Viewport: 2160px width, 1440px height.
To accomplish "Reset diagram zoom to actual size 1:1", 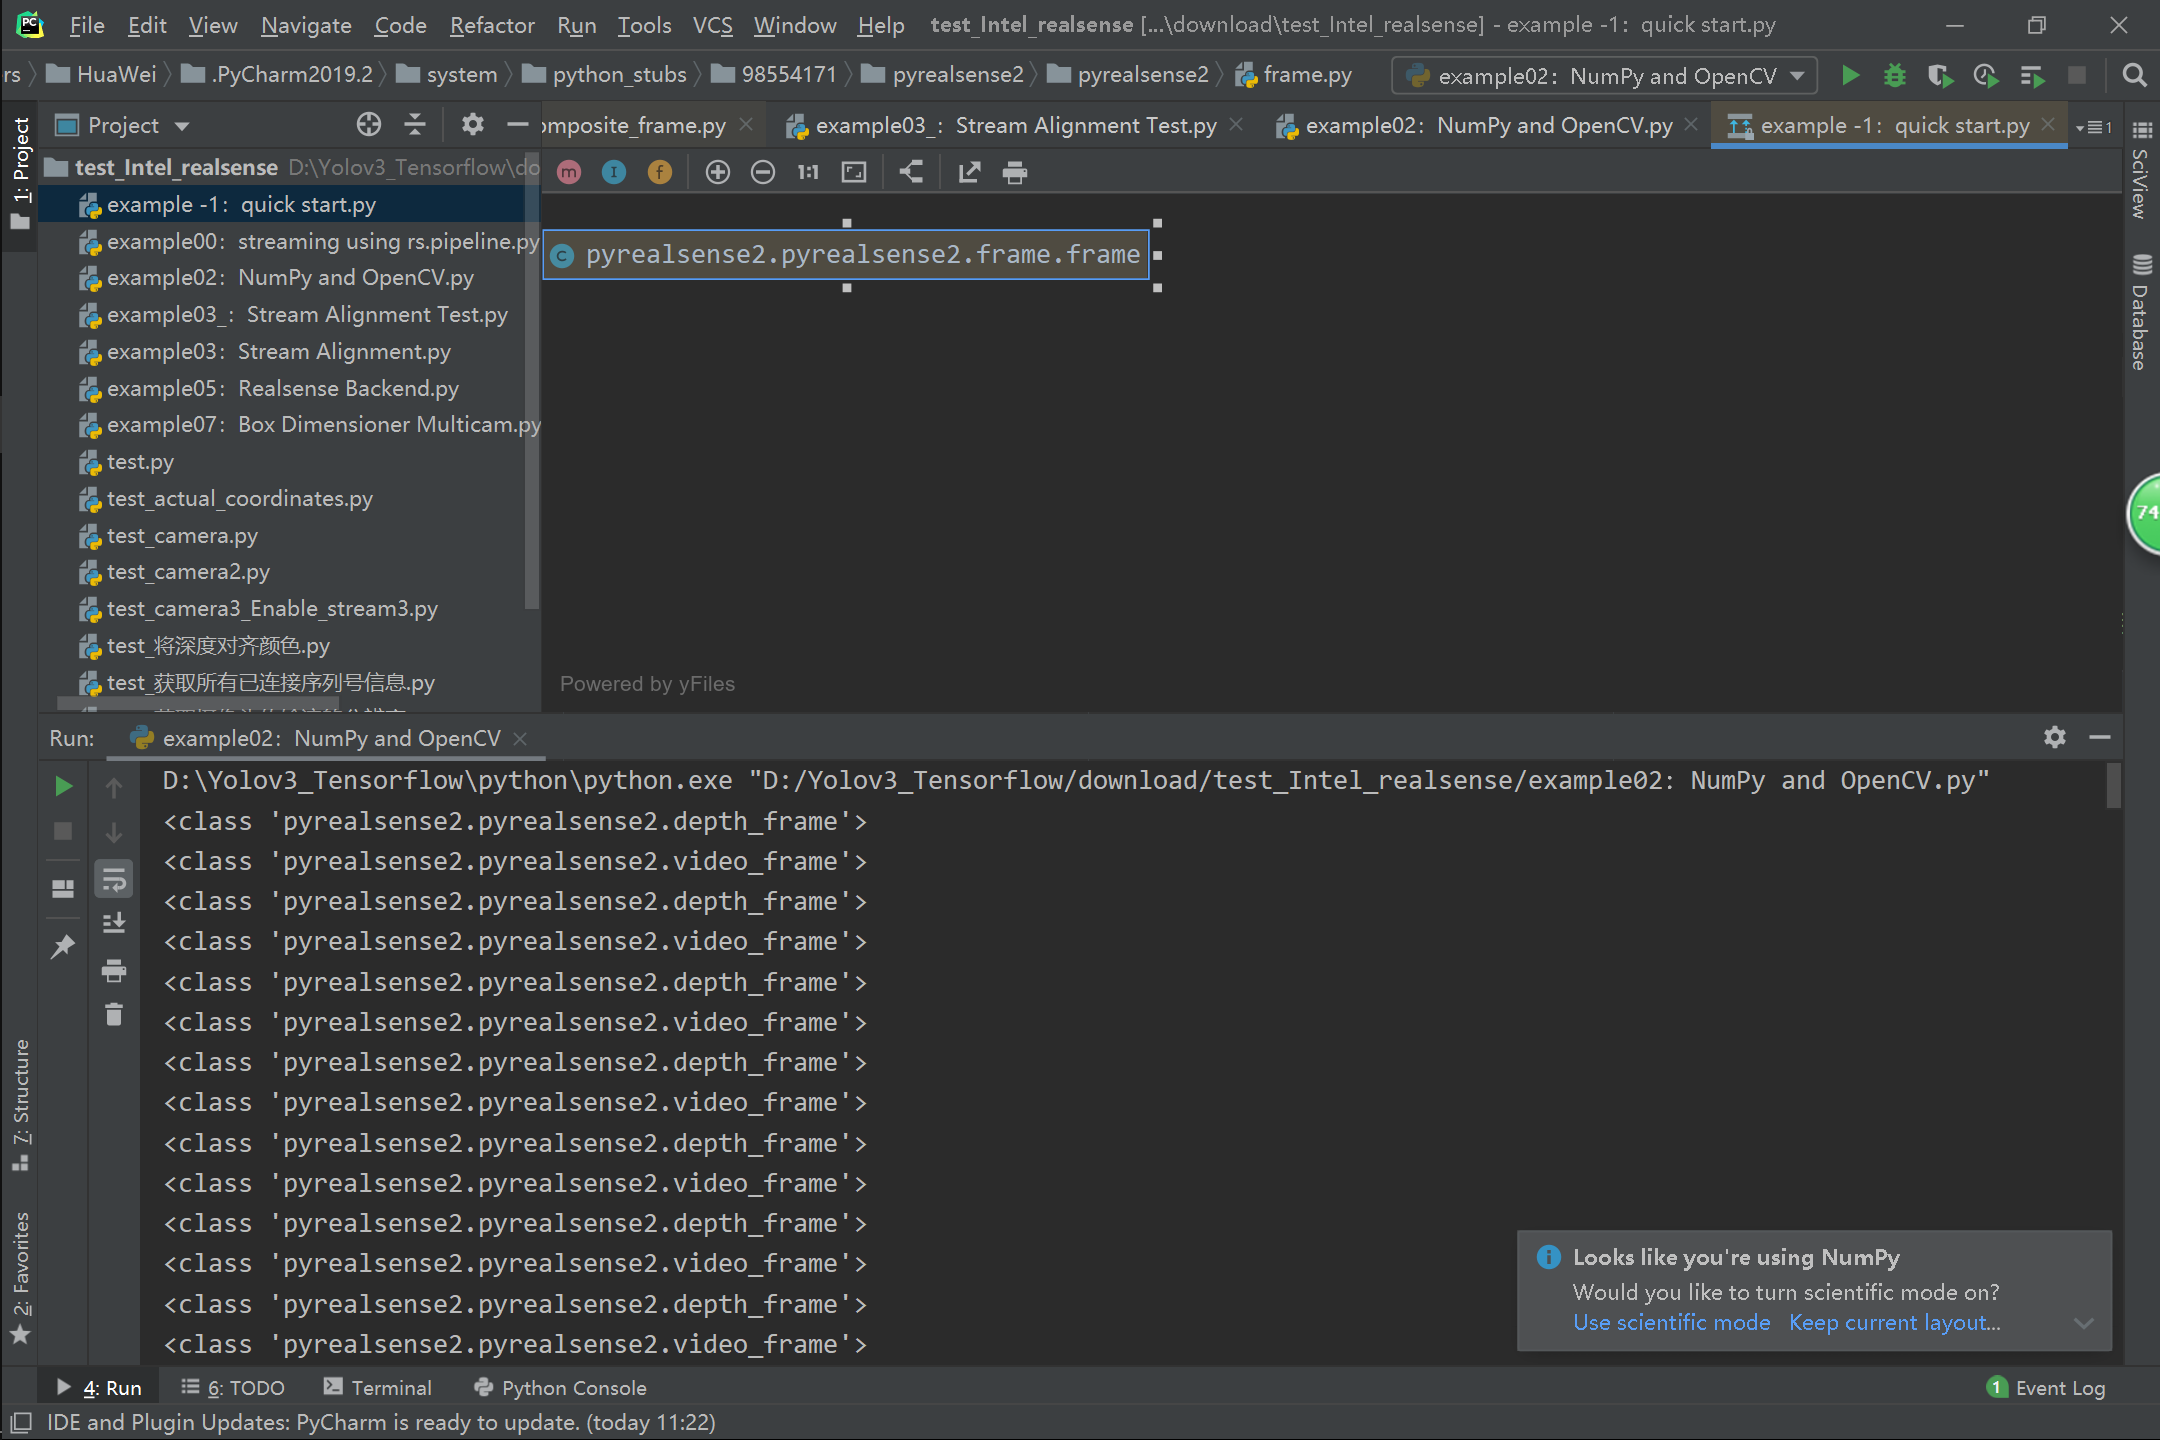I will point(807,171).
